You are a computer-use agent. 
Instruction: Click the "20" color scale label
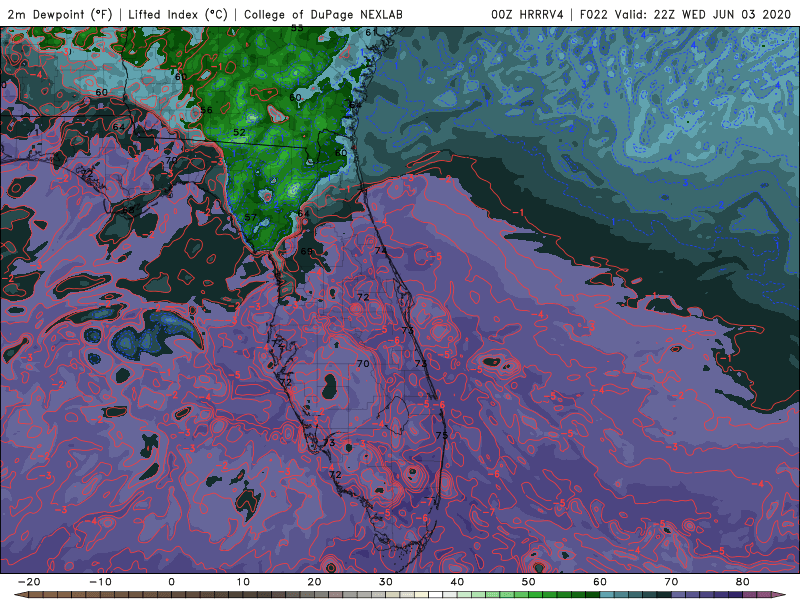coord(314,582)
